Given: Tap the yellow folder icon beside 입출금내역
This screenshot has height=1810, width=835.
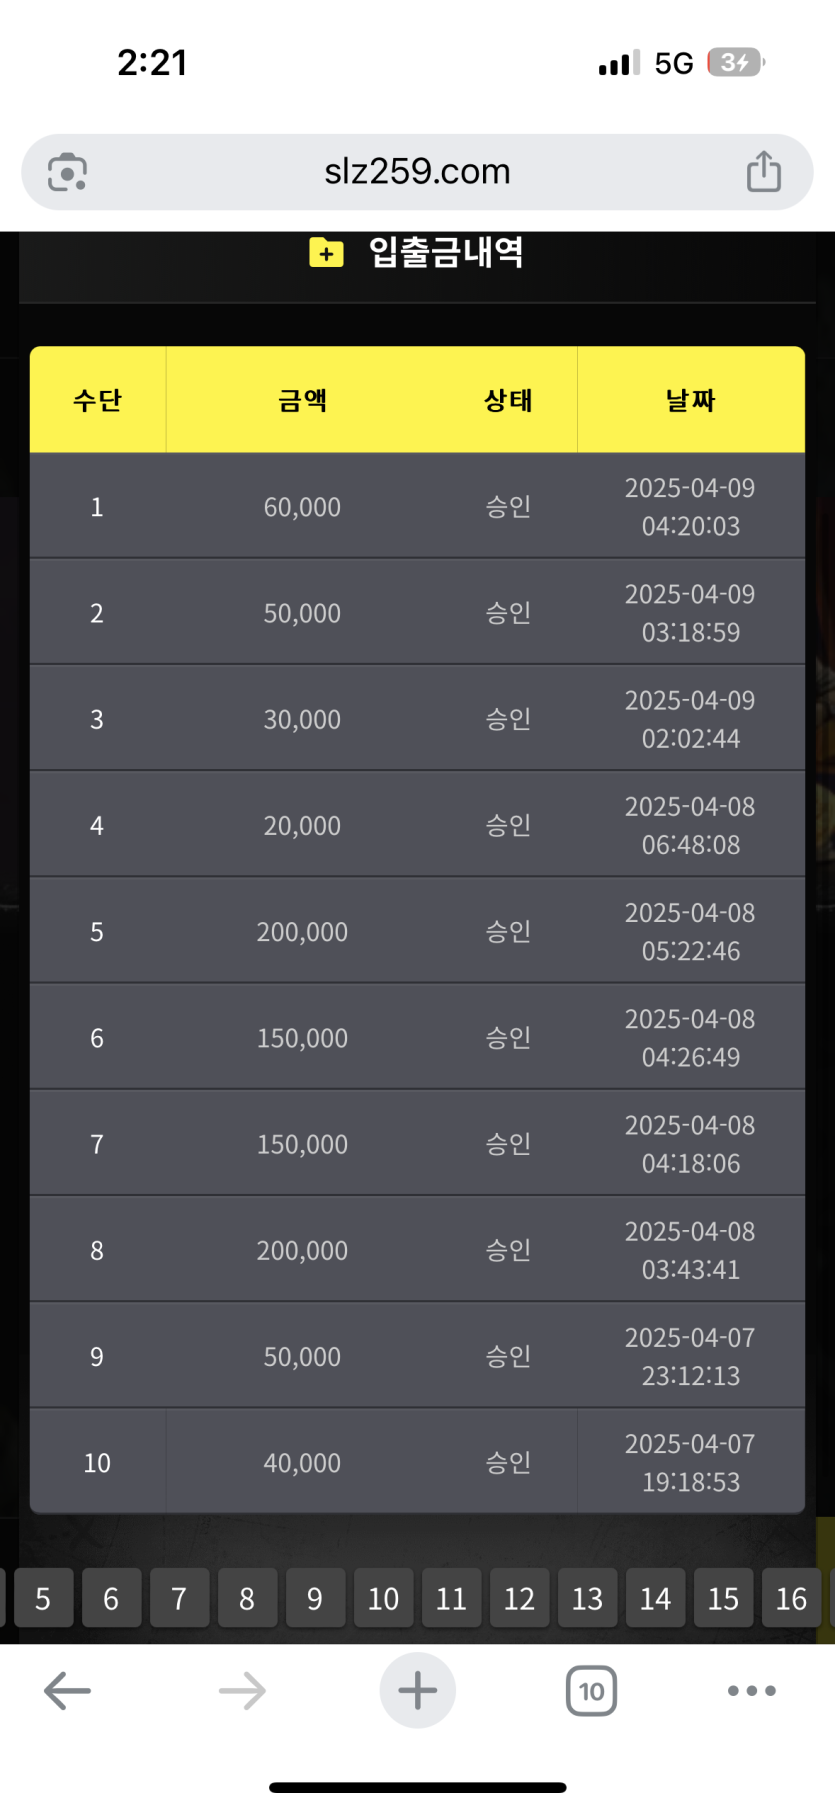Looking at the screenshot, I should click(x=326, y=253).
